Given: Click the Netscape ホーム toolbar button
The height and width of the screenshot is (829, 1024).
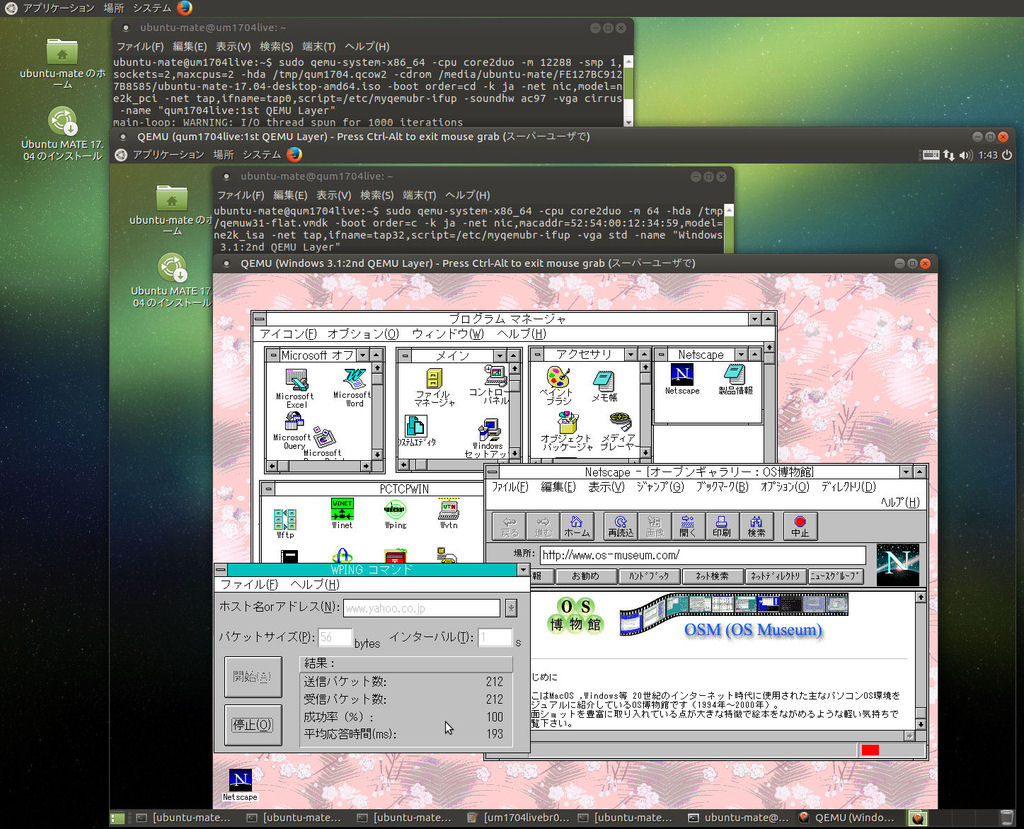Looking at the screenshot, I should coord(577,526).
